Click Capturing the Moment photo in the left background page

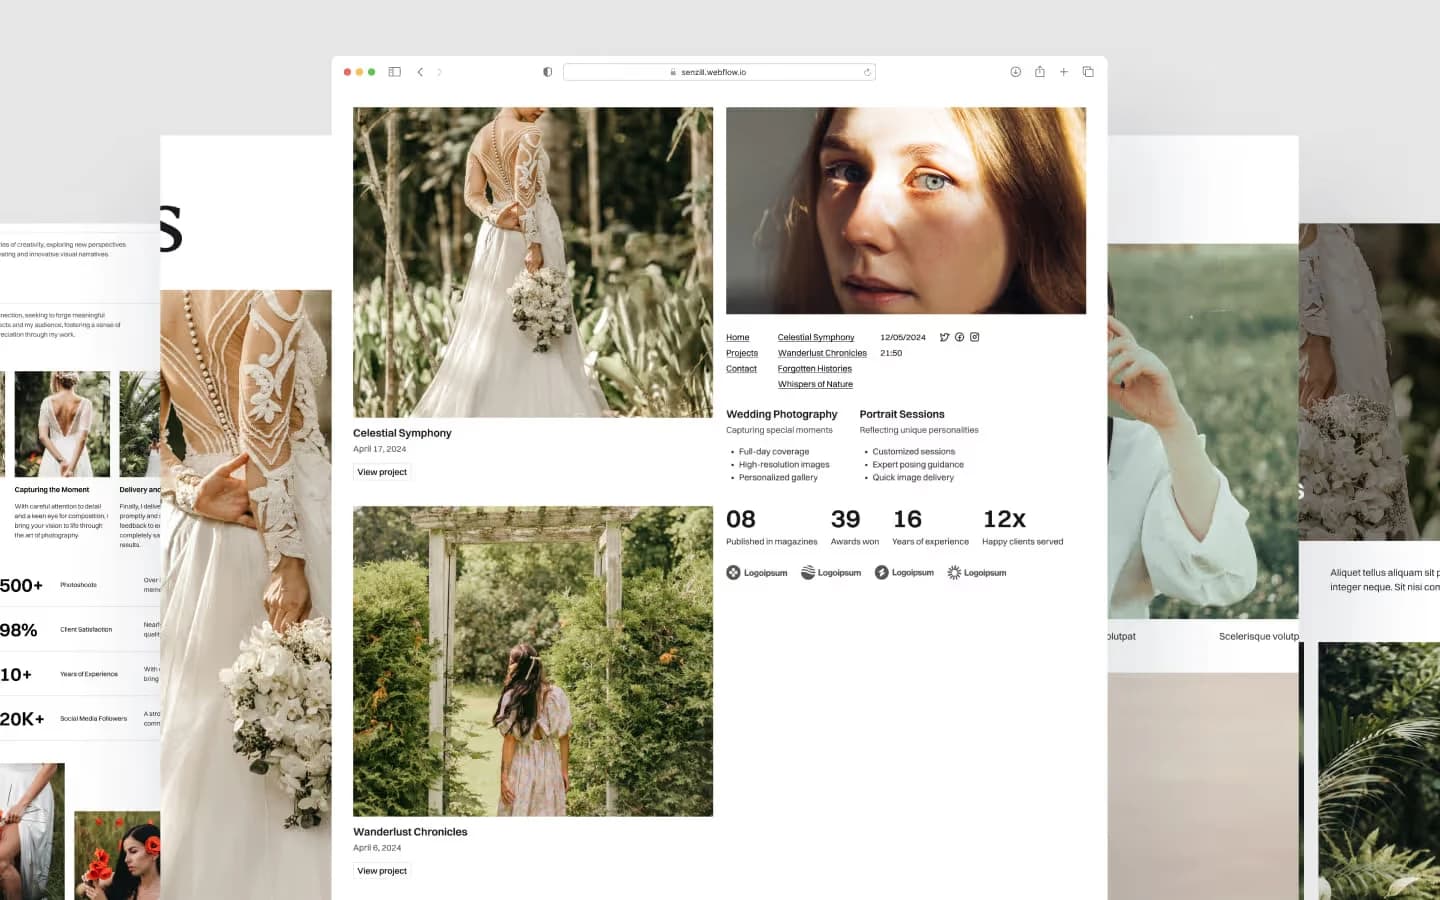(62, 424)
